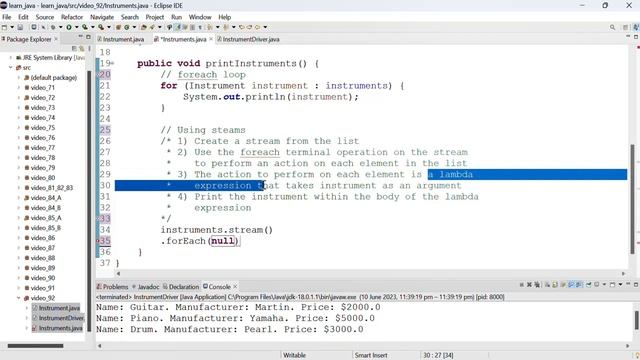
Task: Click the Pin Console icon
Action: pyautogui.click(x=588, y=284)
